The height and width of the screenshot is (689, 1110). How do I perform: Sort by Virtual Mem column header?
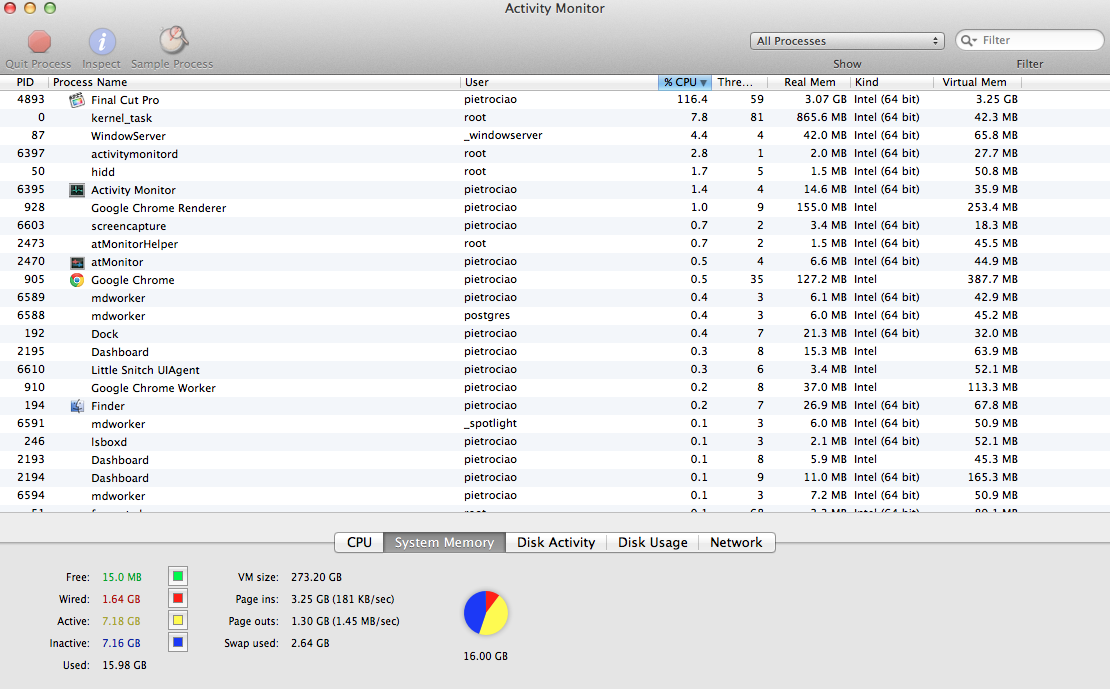(x=977, y=82)
